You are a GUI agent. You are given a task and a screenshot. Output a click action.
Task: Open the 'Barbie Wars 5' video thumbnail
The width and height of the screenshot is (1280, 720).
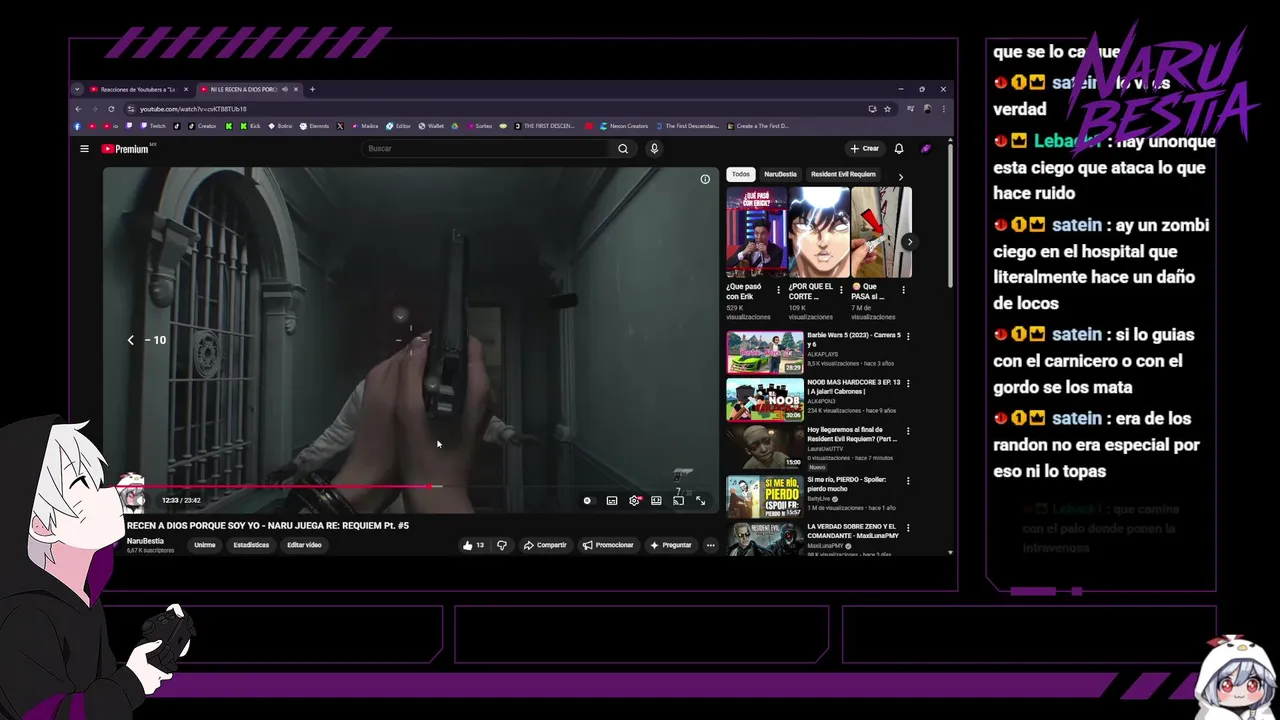tap(765, 352)
